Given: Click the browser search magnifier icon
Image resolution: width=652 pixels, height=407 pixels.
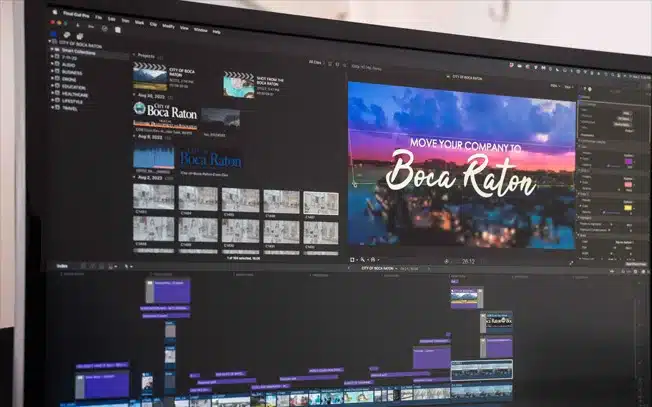Looking at the screenshot, I should pyautogui.click(x=344, y=65).
